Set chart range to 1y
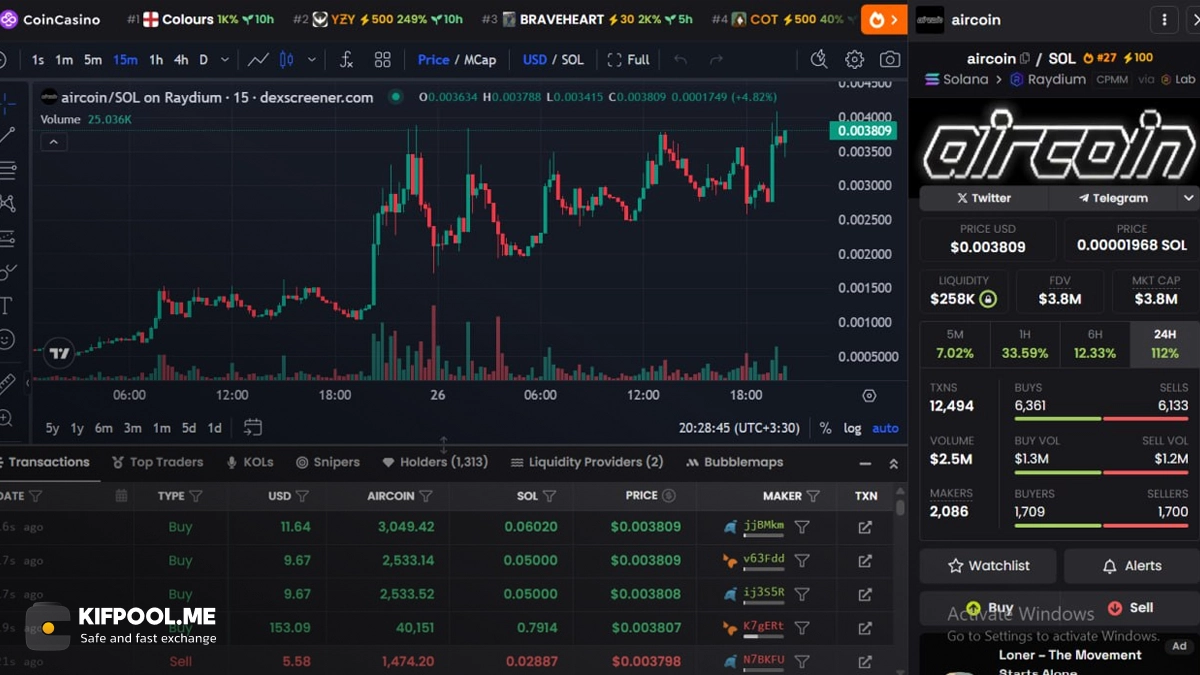 (x=77, y=428)
